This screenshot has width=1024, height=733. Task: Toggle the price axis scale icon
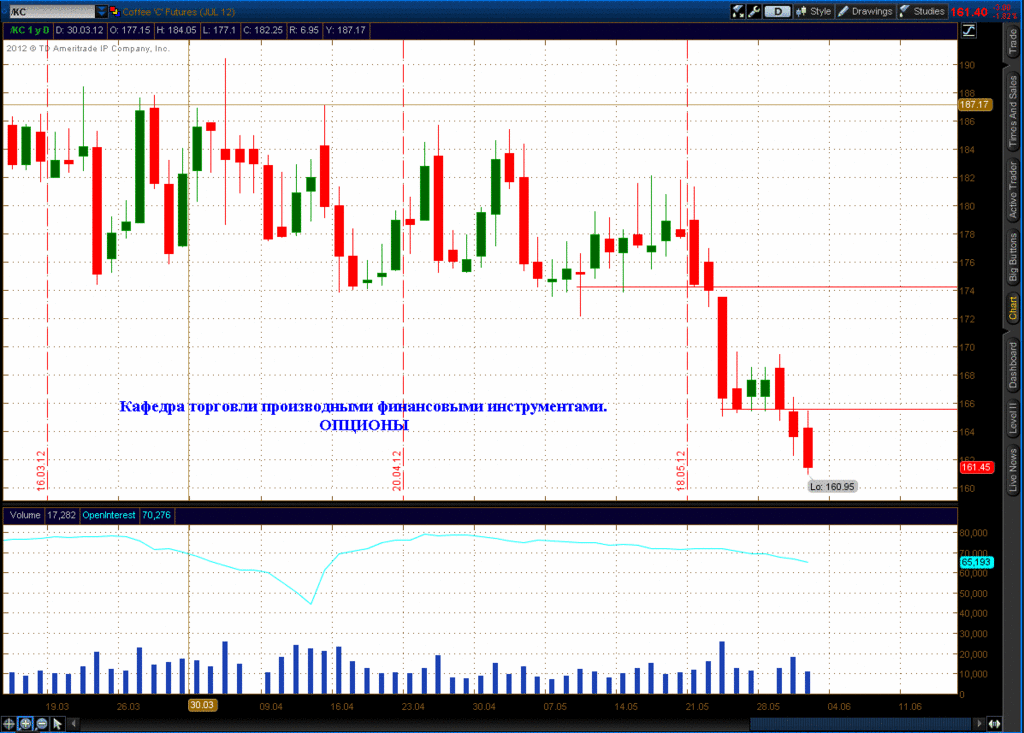(x=969, y=30)
